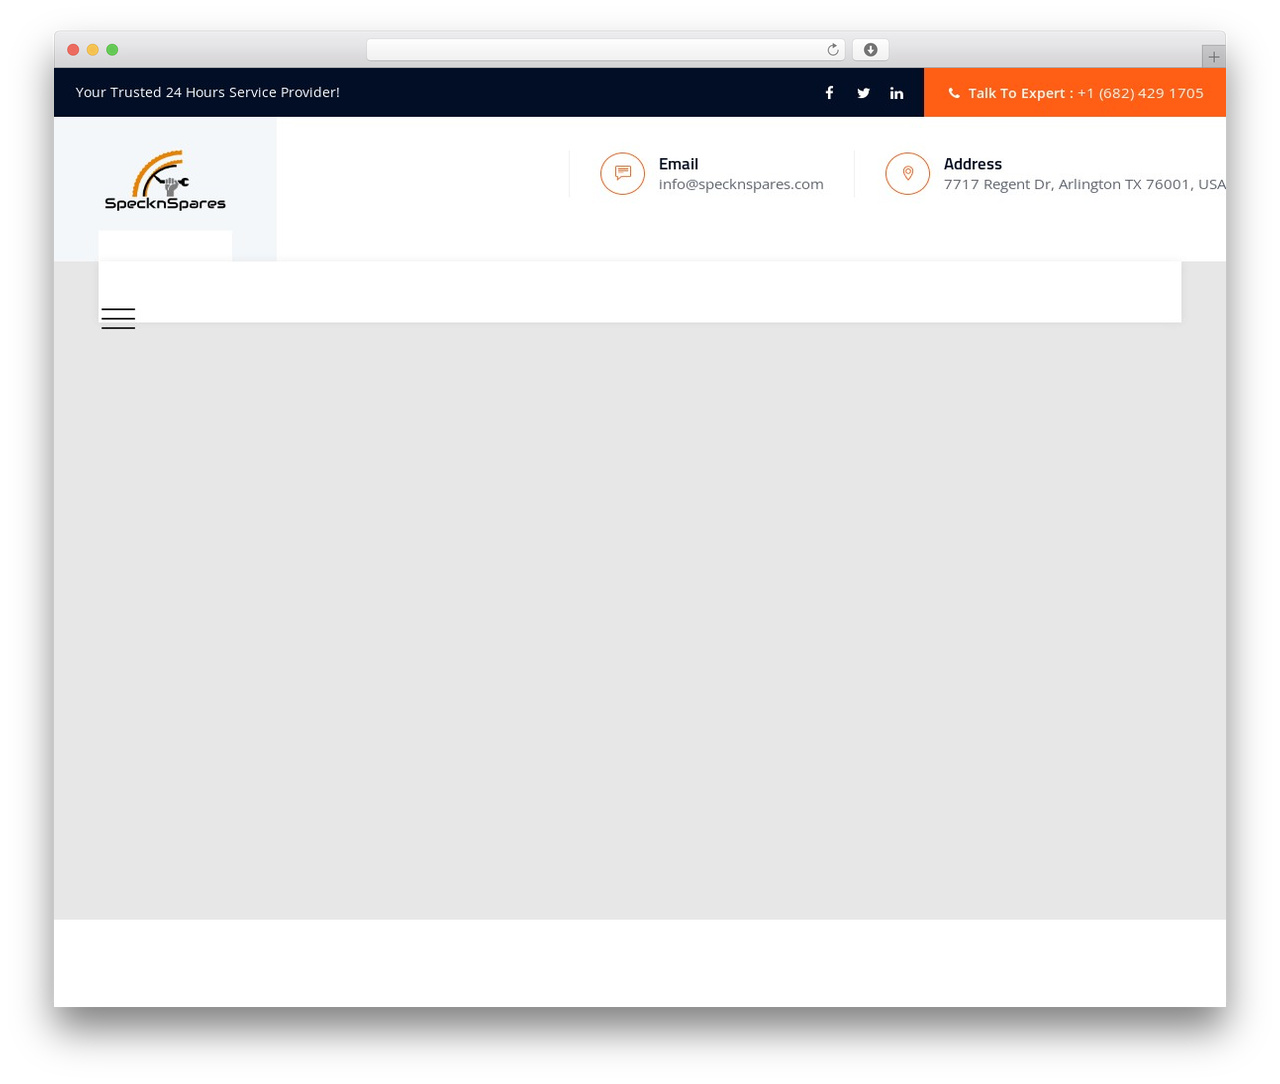Minimize the browser window with the yellow button
This screenshot has width=1280, height=1084.
pos(93,50)
